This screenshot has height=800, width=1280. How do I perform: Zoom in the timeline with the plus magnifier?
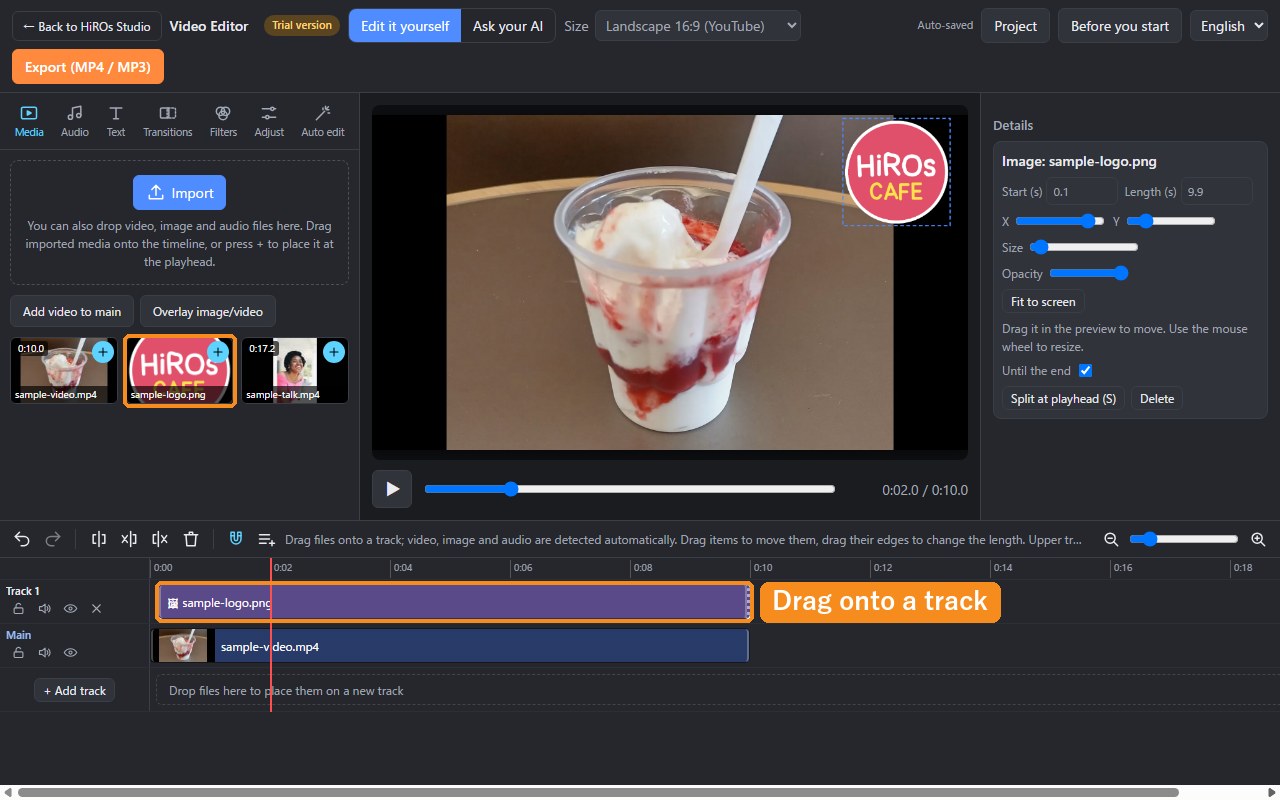click(x=1258, y=539)
